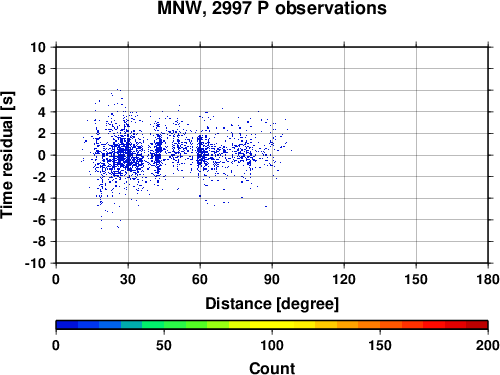Click the colorbar tick label '200'
The image size is (500, 375).
(488, 345)
